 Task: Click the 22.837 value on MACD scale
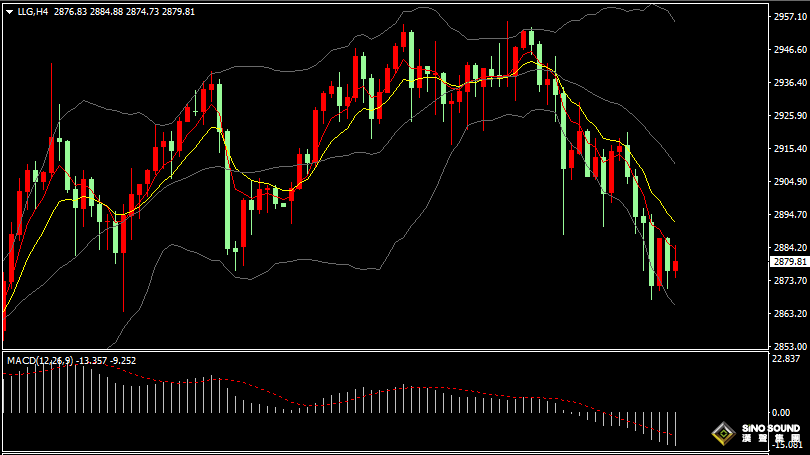(790, 358)
